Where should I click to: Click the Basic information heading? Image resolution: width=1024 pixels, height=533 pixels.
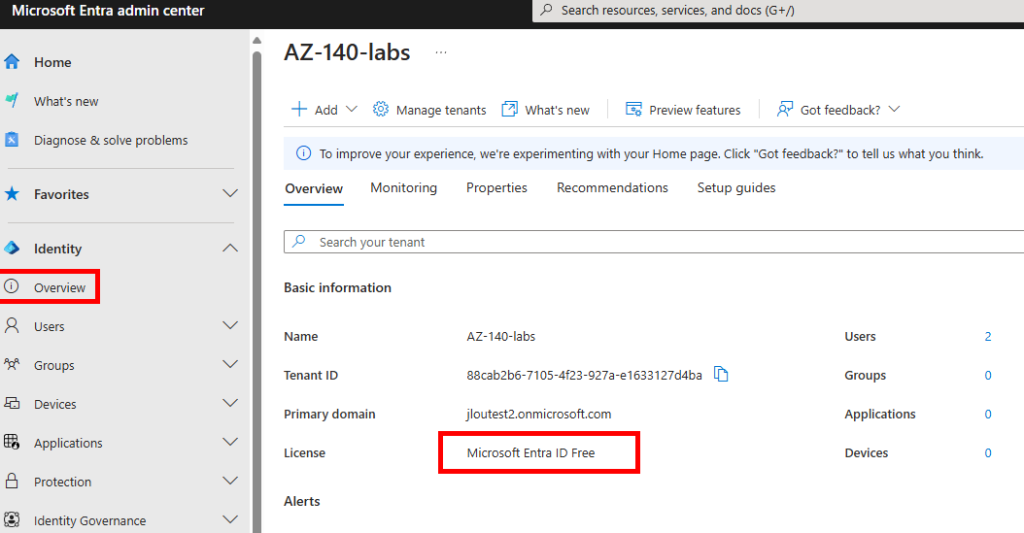tap(338, 287)
